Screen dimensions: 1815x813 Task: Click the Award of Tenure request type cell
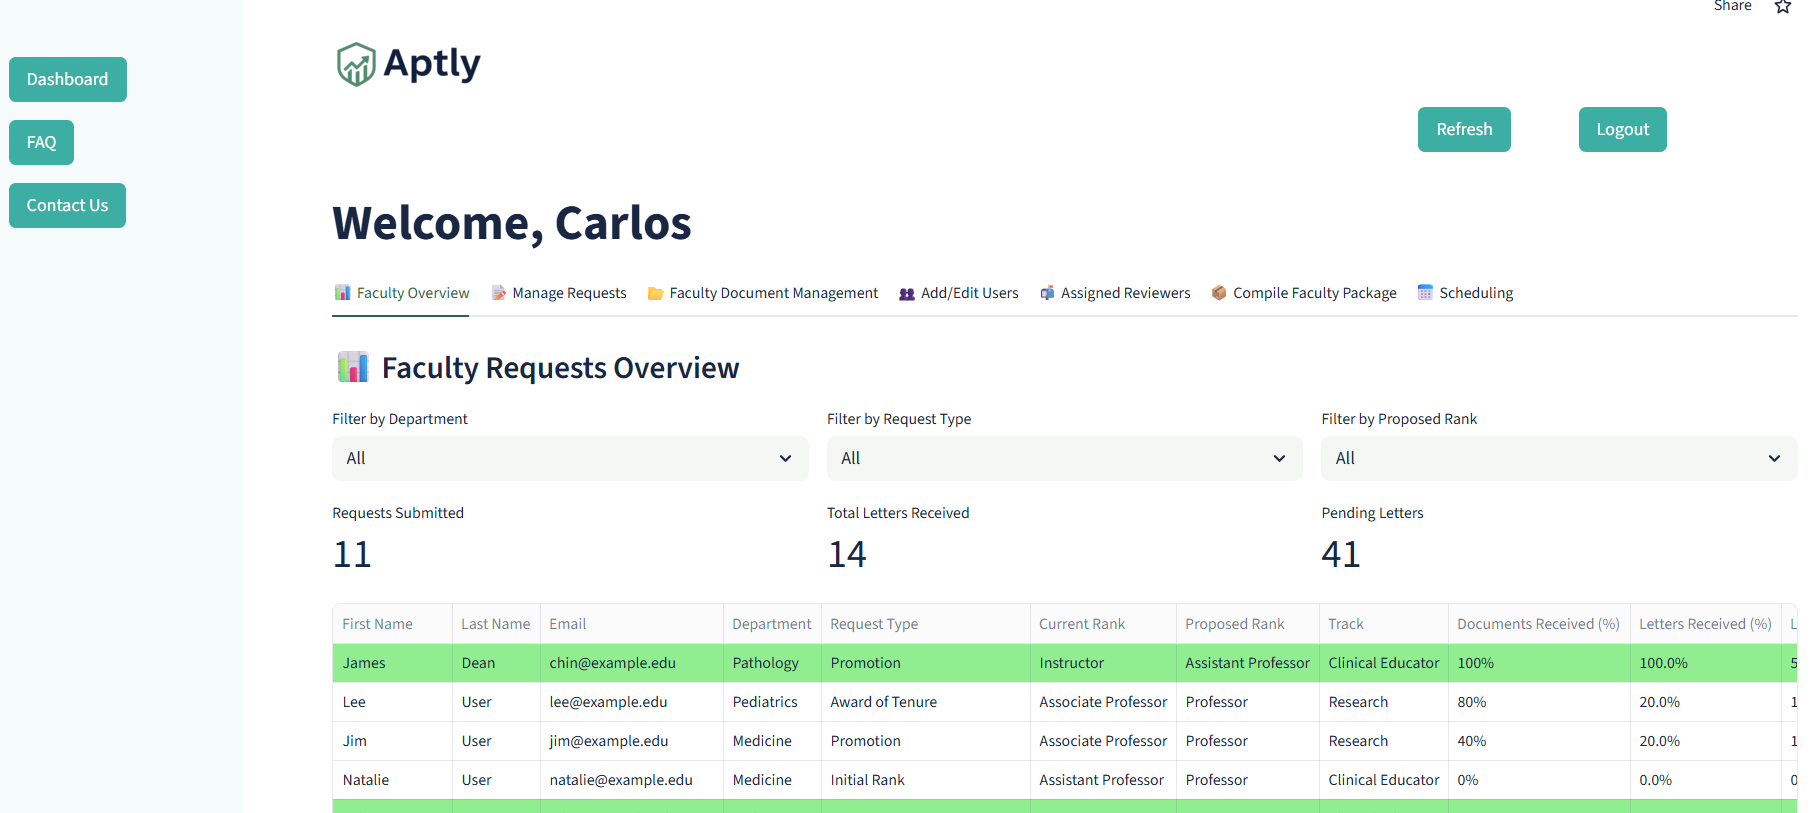[925, 702]
